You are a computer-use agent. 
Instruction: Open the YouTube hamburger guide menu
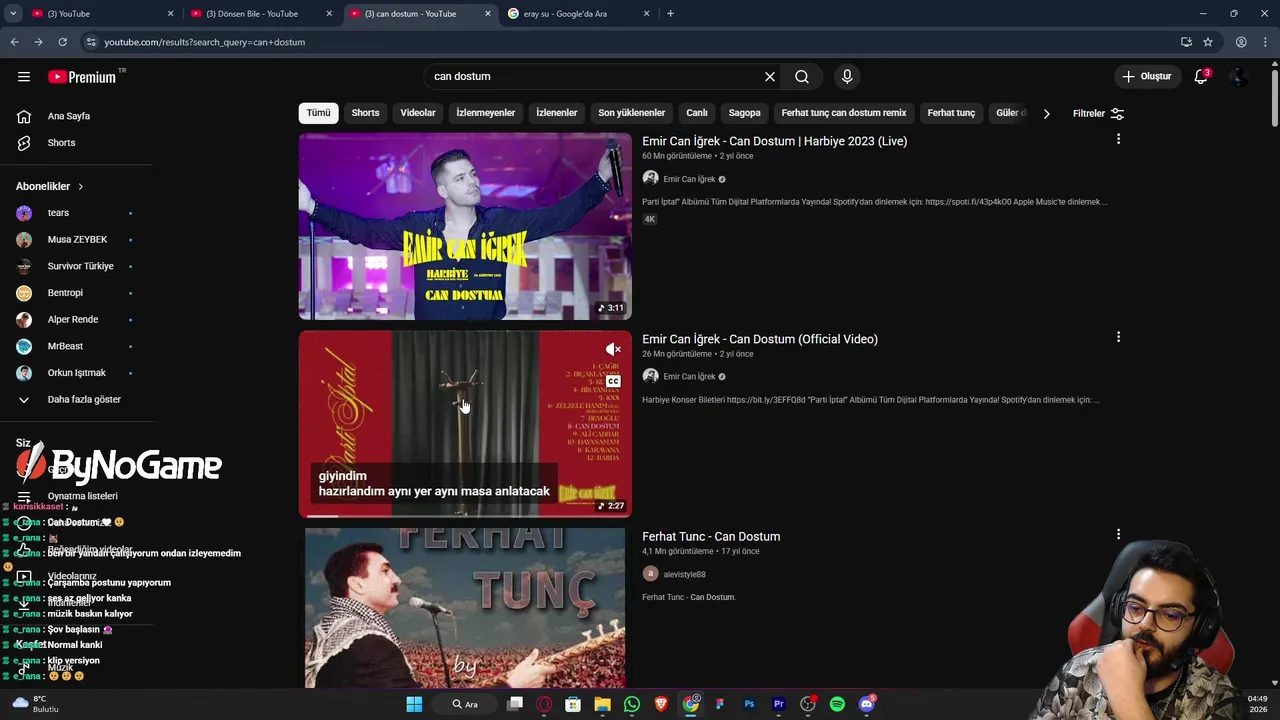24,77
